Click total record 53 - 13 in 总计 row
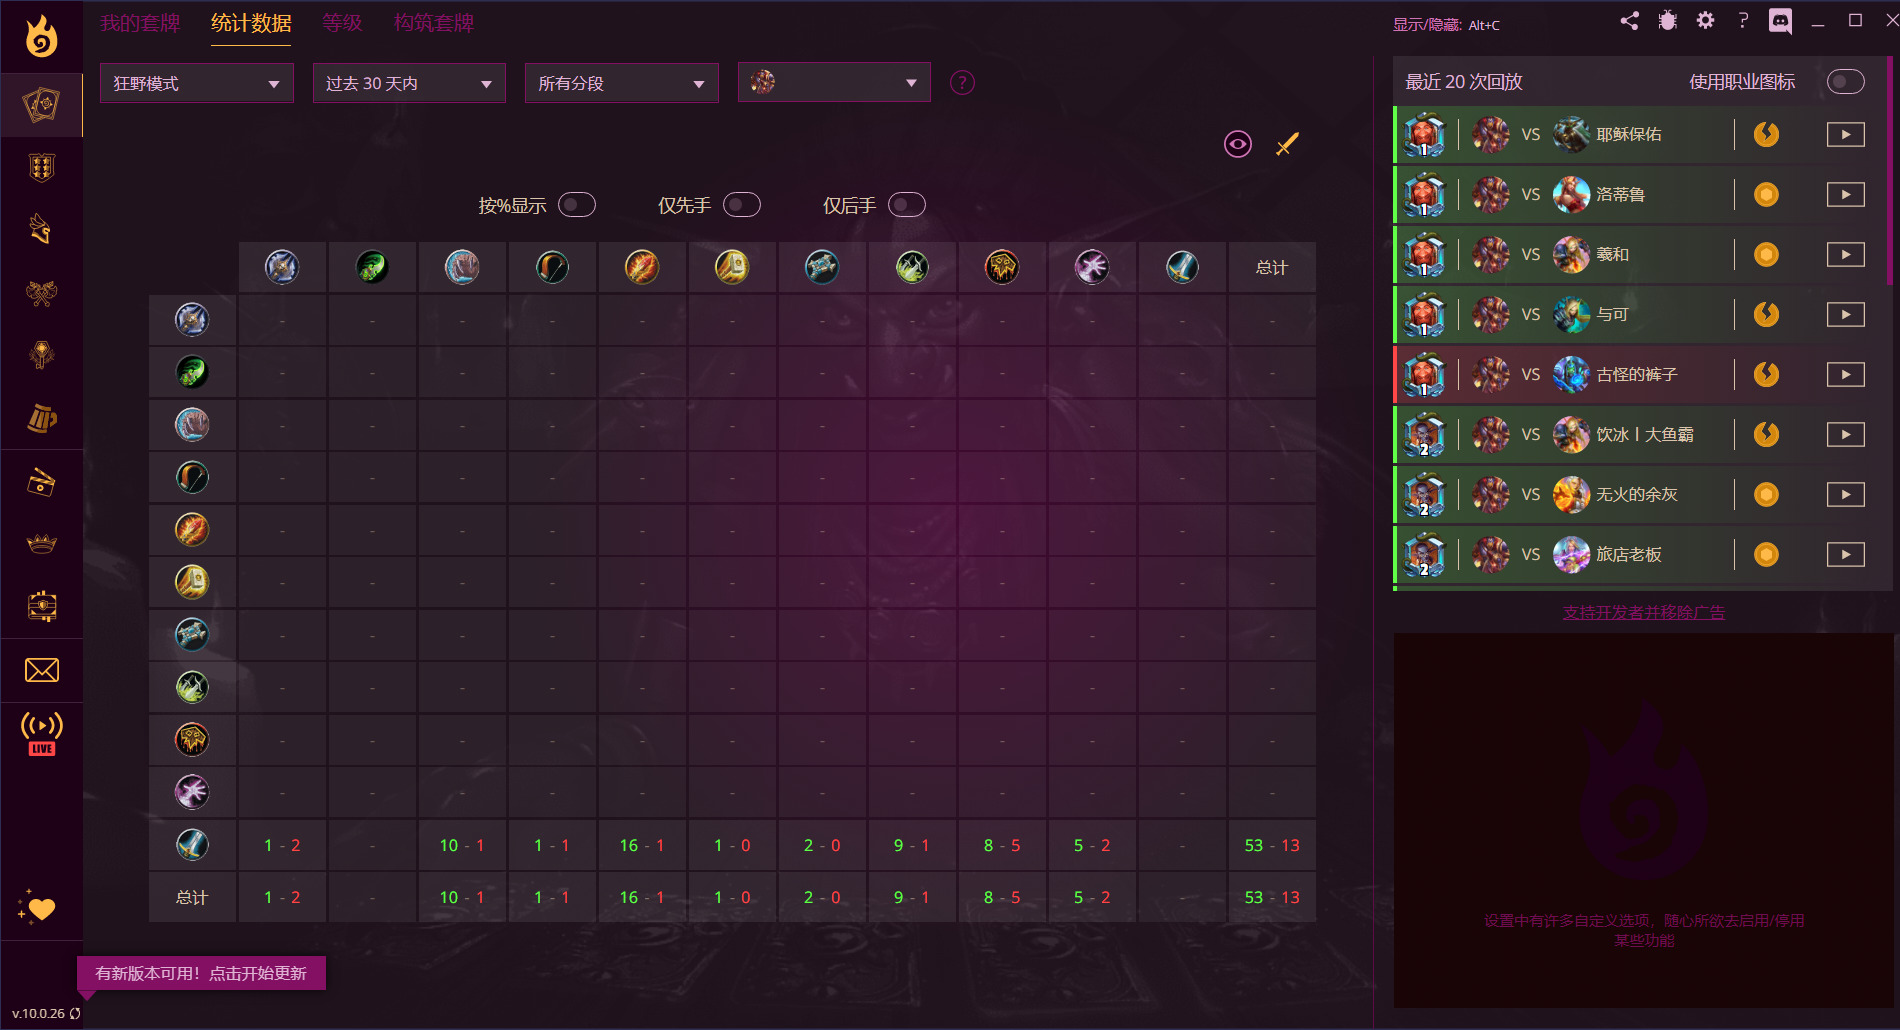The height and width of the screenshot is (1030, 1900). click(x=1272, y=897)
